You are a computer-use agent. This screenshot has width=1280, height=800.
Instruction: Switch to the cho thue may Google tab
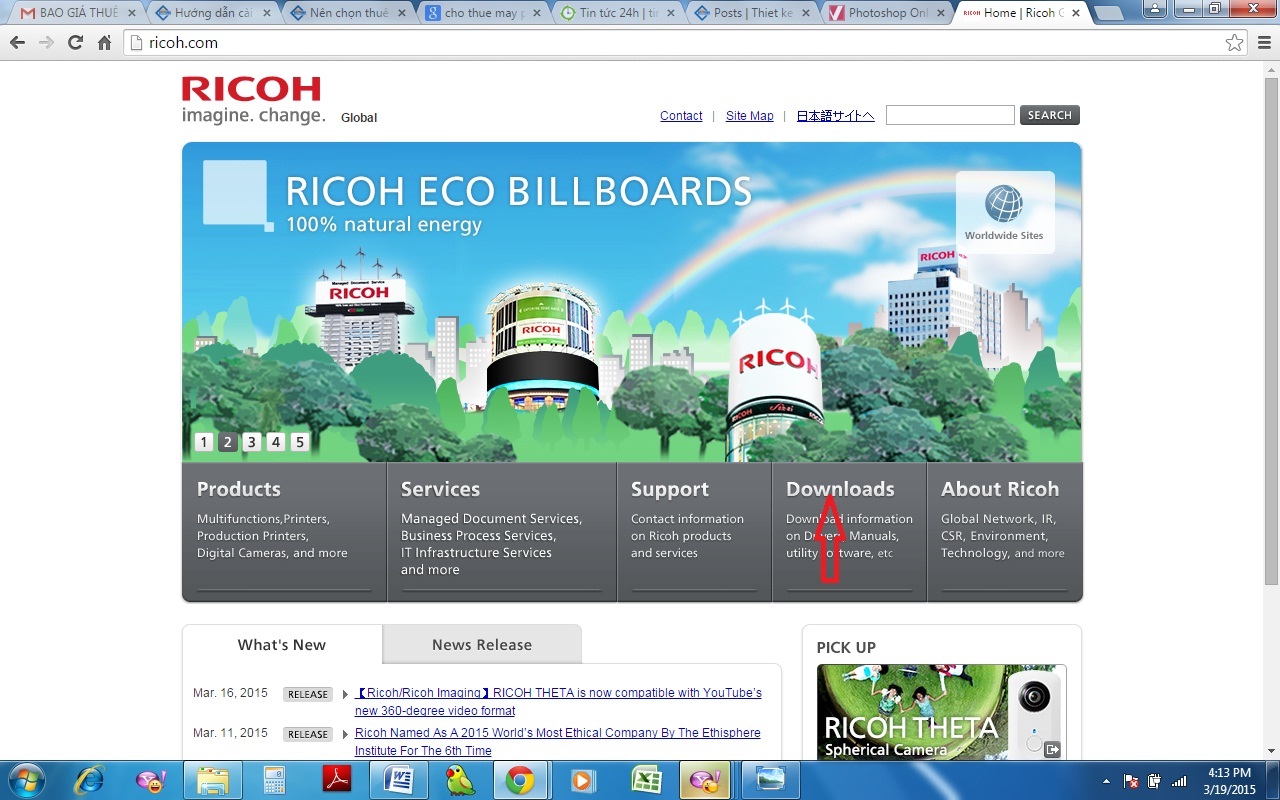tap(481, 13)
